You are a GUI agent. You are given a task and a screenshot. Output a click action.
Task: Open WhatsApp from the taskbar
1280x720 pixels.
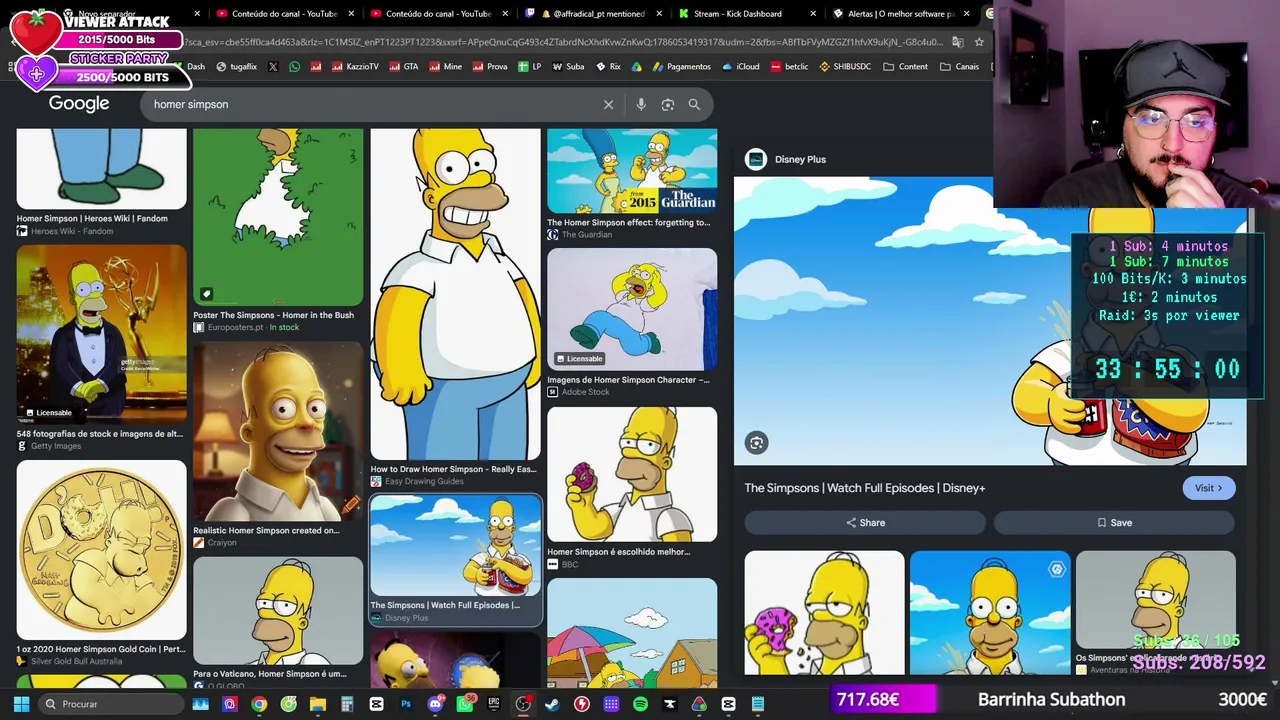[x=465, y=704]
